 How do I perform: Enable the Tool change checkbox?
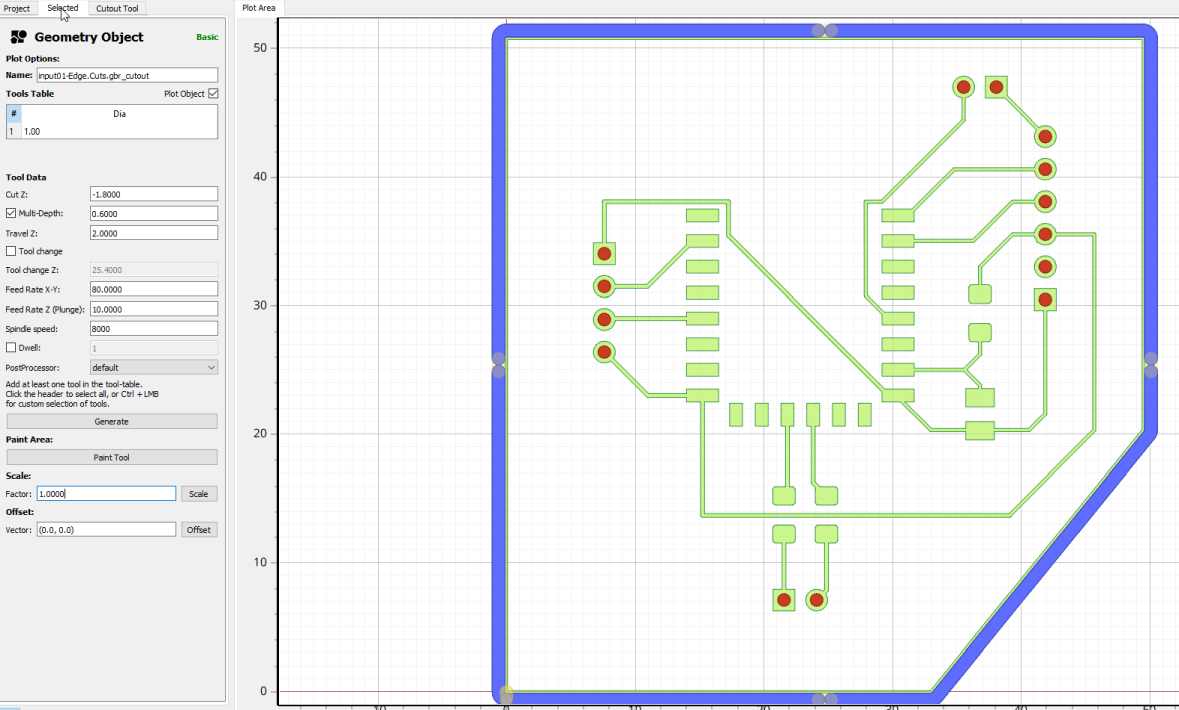click(11, 251)
